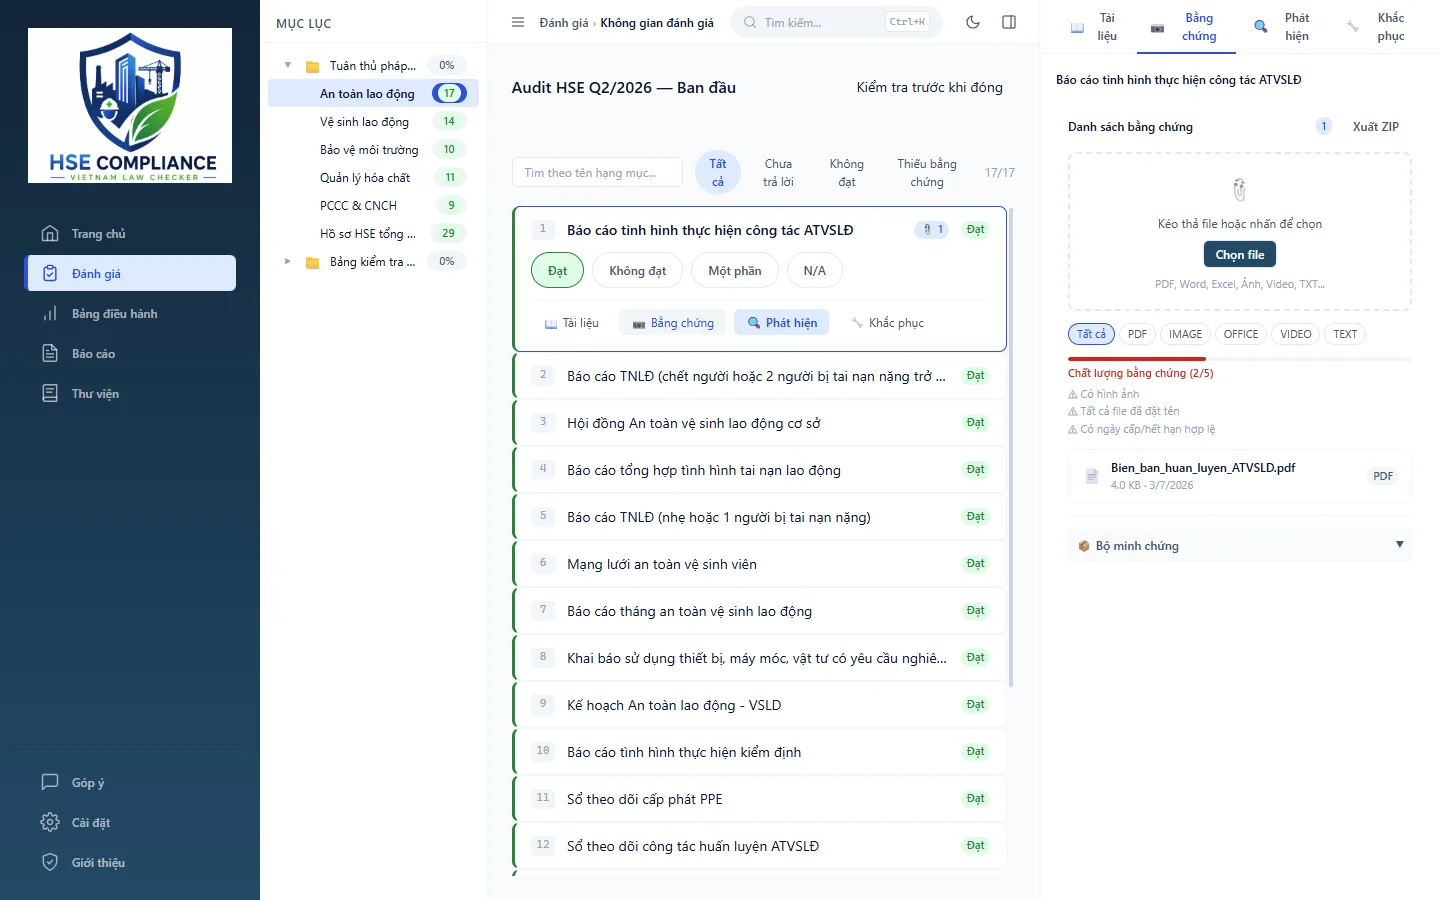
Task: Filter evidence by IMAGE type
Action: [x=1186, y=334]
